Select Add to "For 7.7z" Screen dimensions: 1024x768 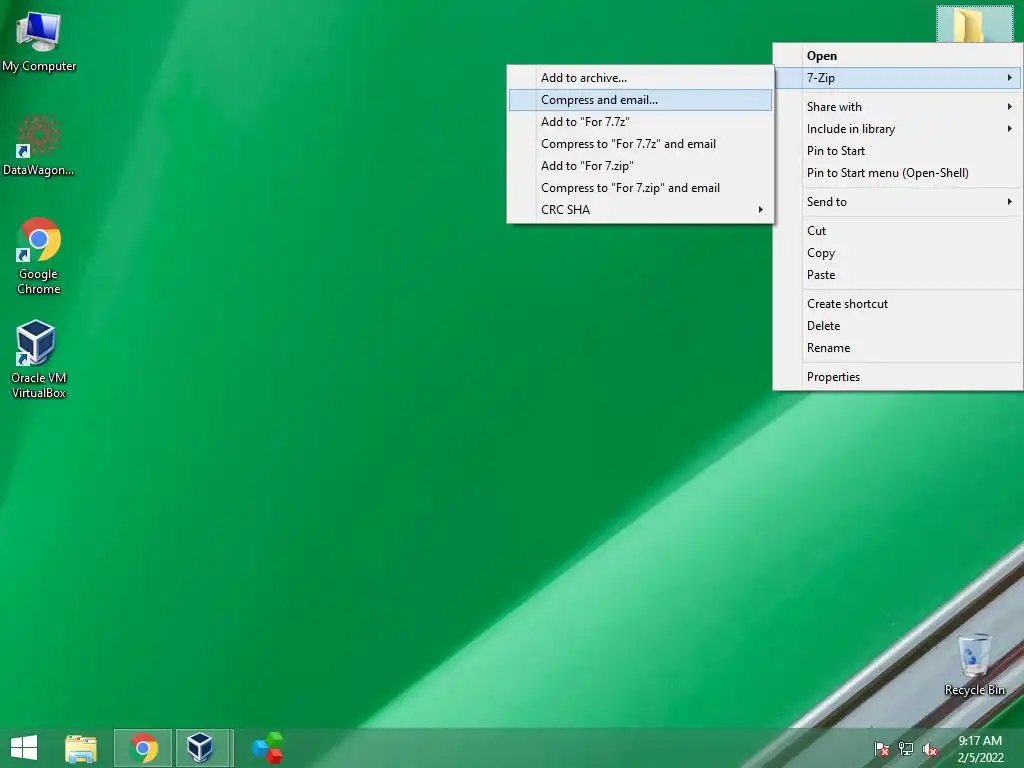click(x=640, y=122)
